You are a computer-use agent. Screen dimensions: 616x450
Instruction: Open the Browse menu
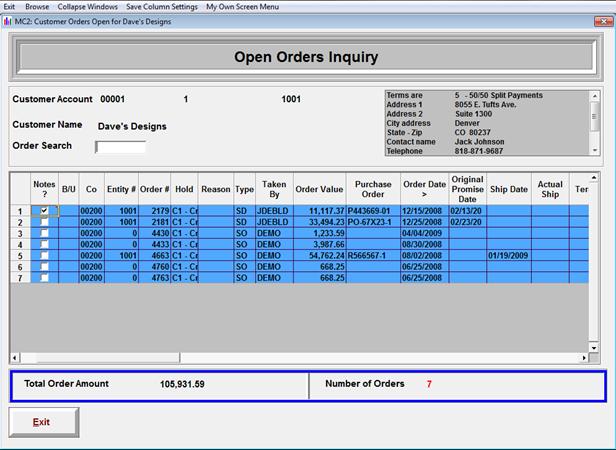point(37,7)
